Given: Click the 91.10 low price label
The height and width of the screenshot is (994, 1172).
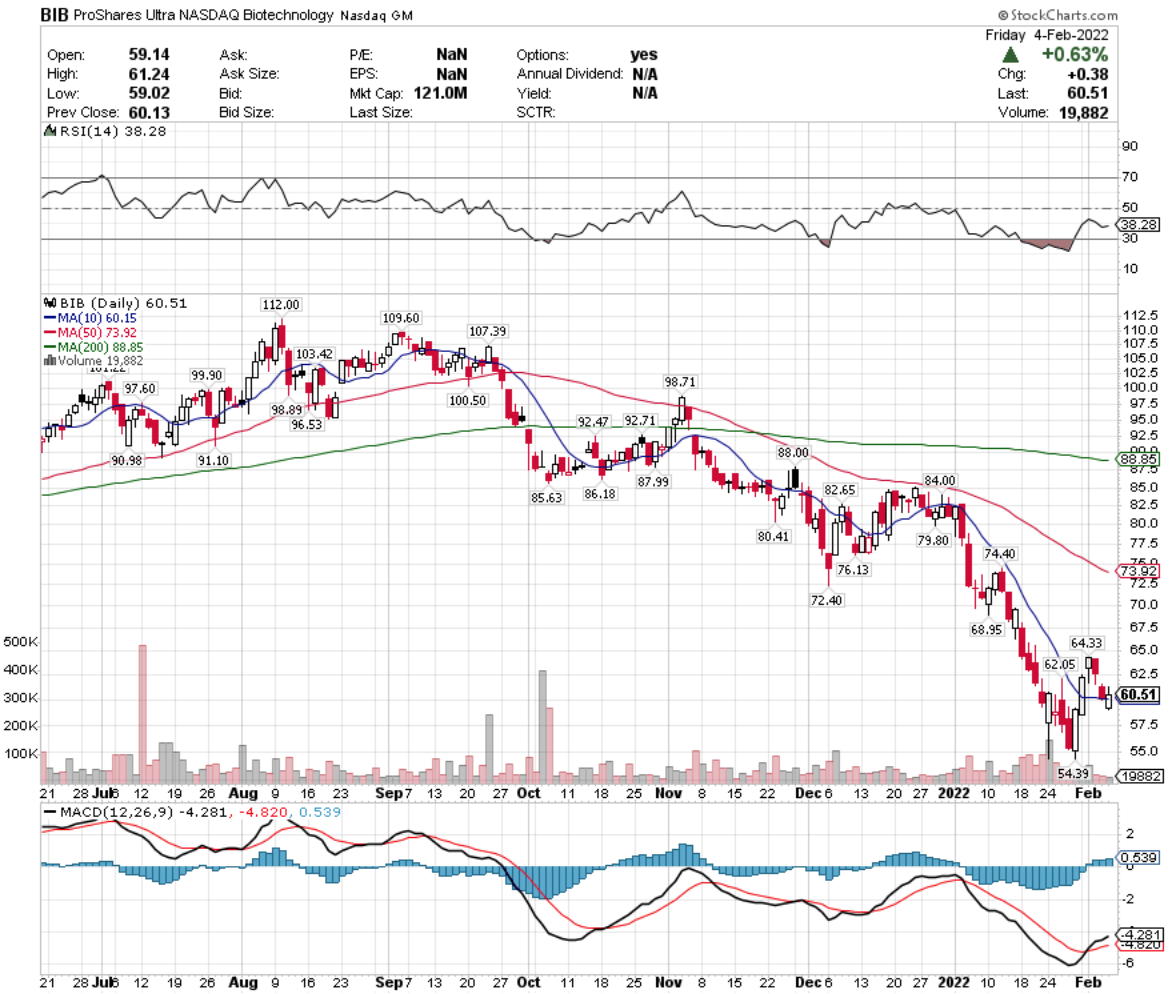Looking at the screenshot, I should tap(213, 460).
